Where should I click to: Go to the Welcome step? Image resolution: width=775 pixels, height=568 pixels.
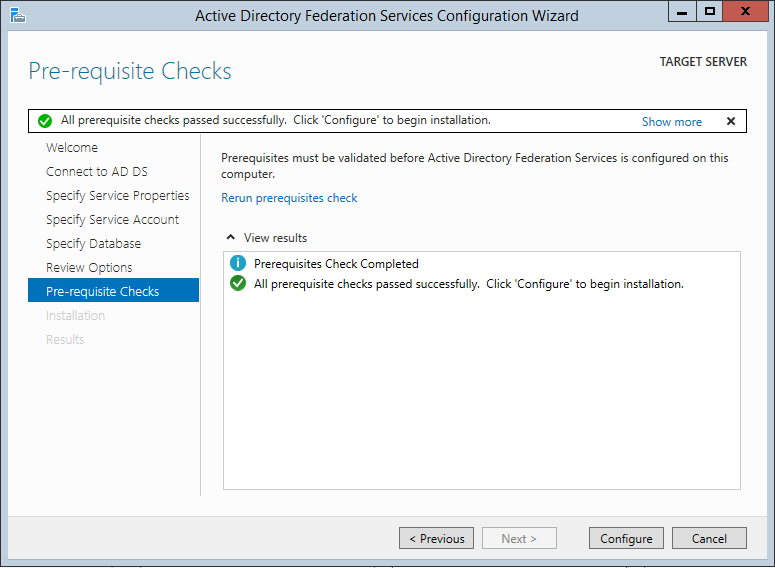click(x=72, y=148)
